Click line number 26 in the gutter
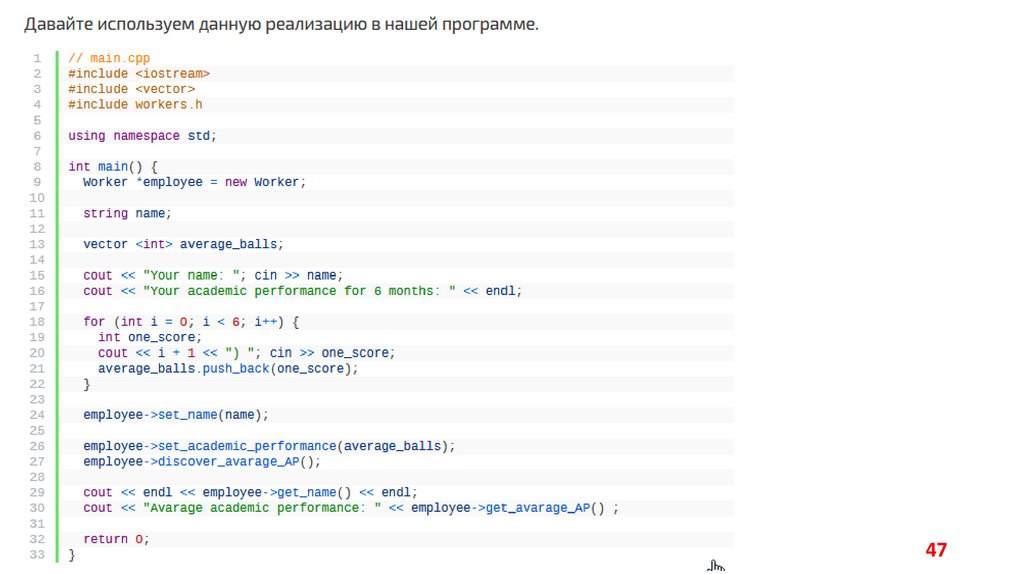 tap(37, 446)
